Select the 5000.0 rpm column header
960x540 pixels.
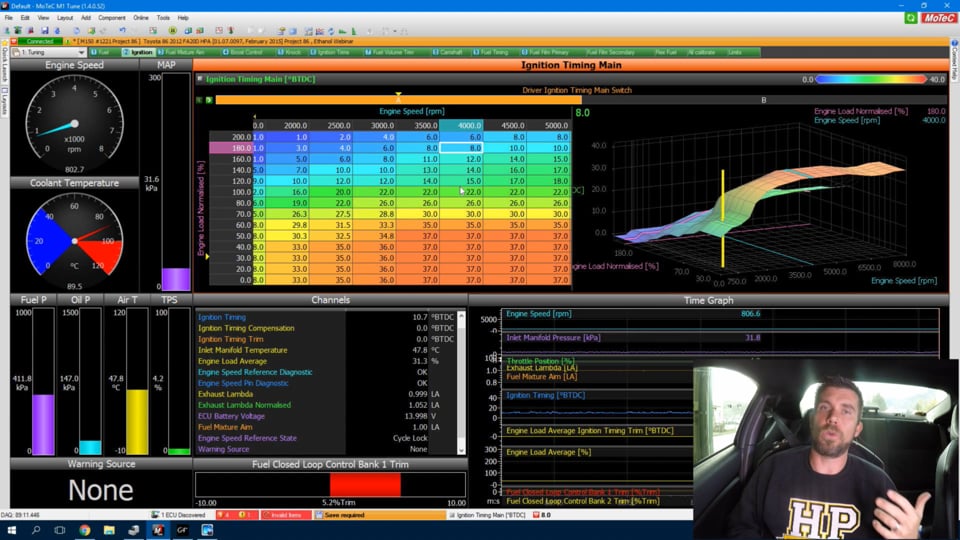[549, 126]
